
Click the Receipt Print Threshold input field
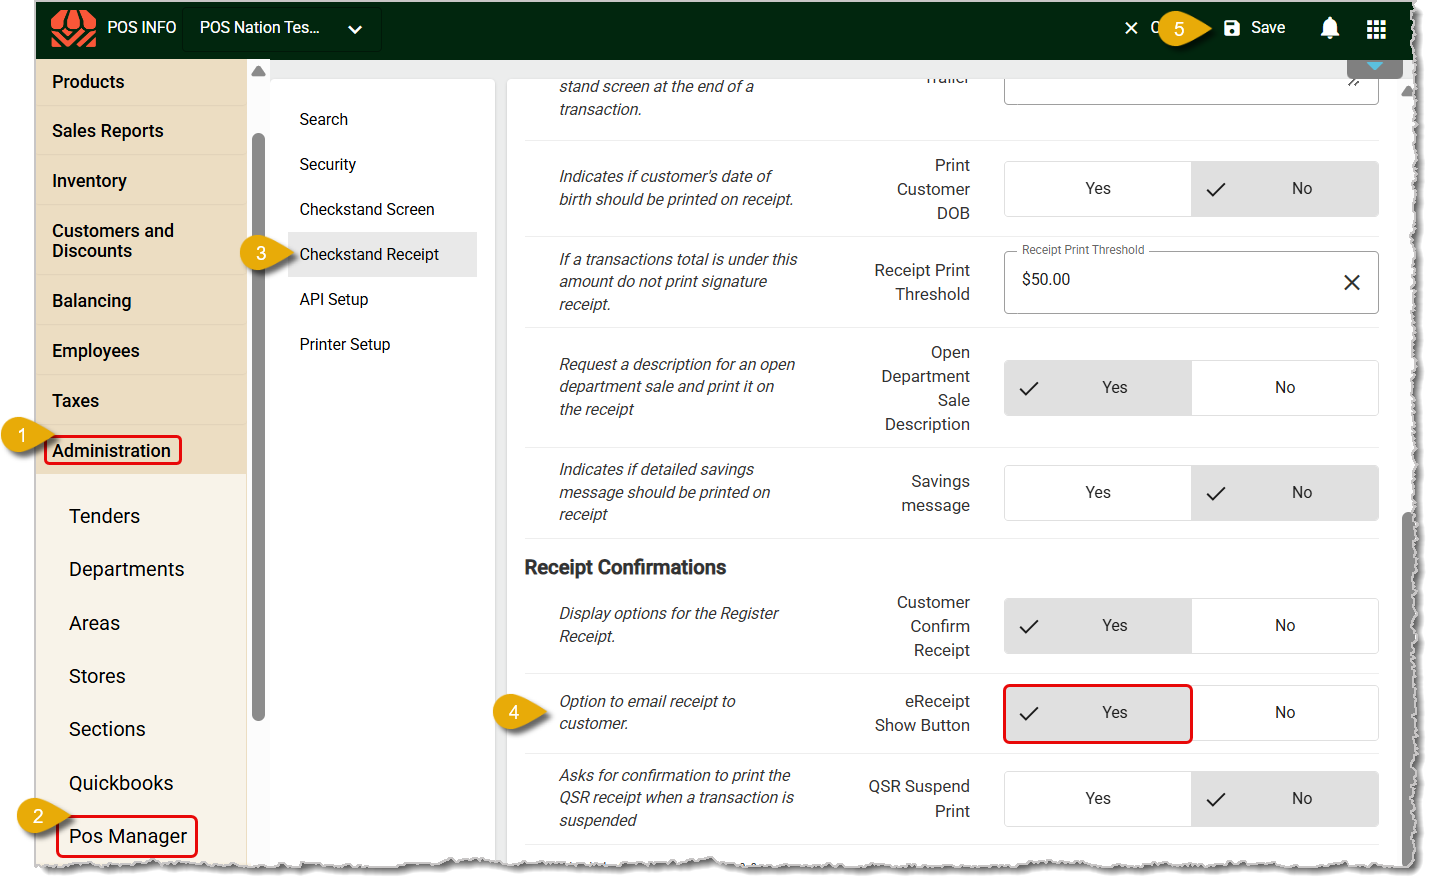1191,283
